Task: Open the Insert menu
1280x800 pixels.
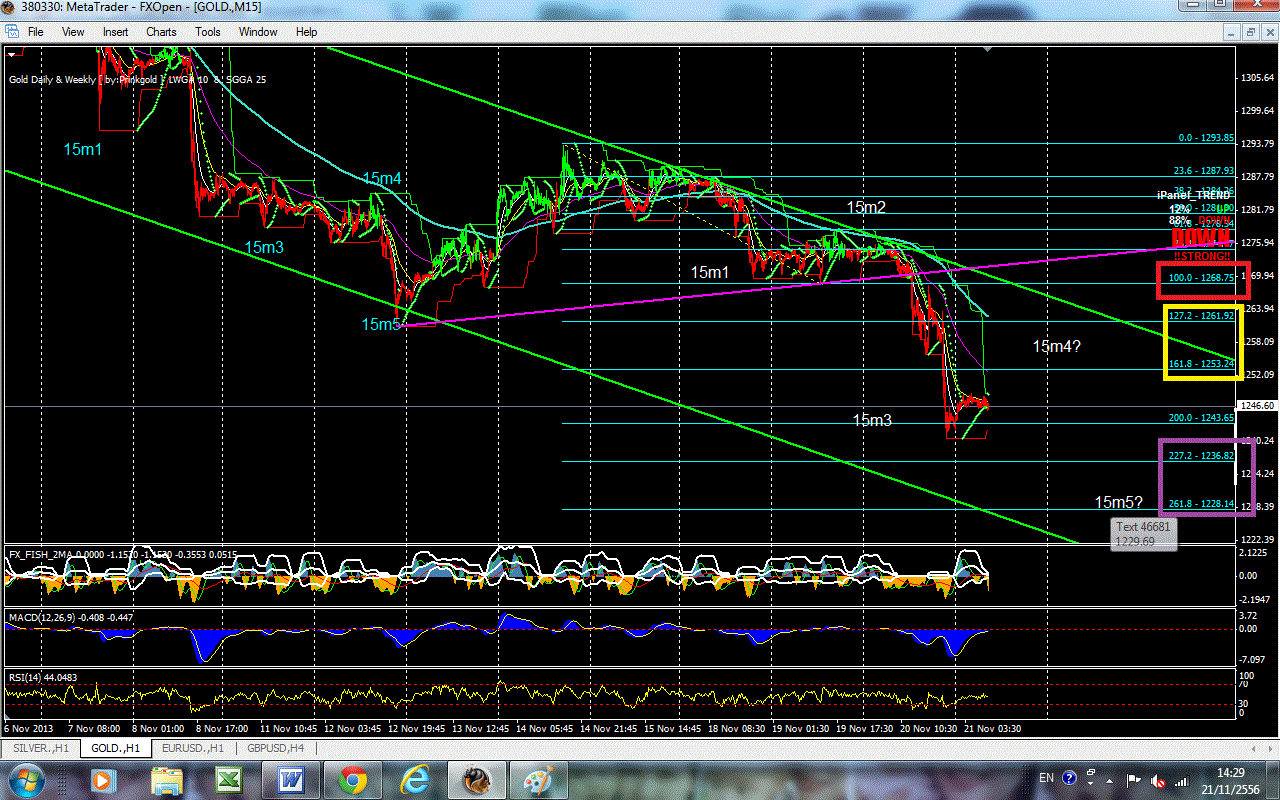Action: click(x=115, y=32)
